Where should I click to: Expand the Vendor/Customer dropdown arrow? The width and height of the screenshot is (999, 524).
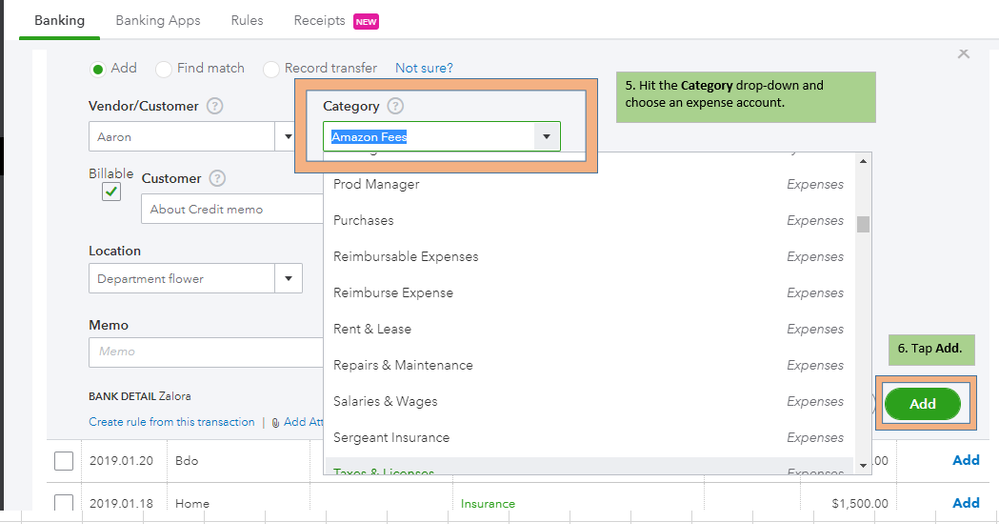288,137
